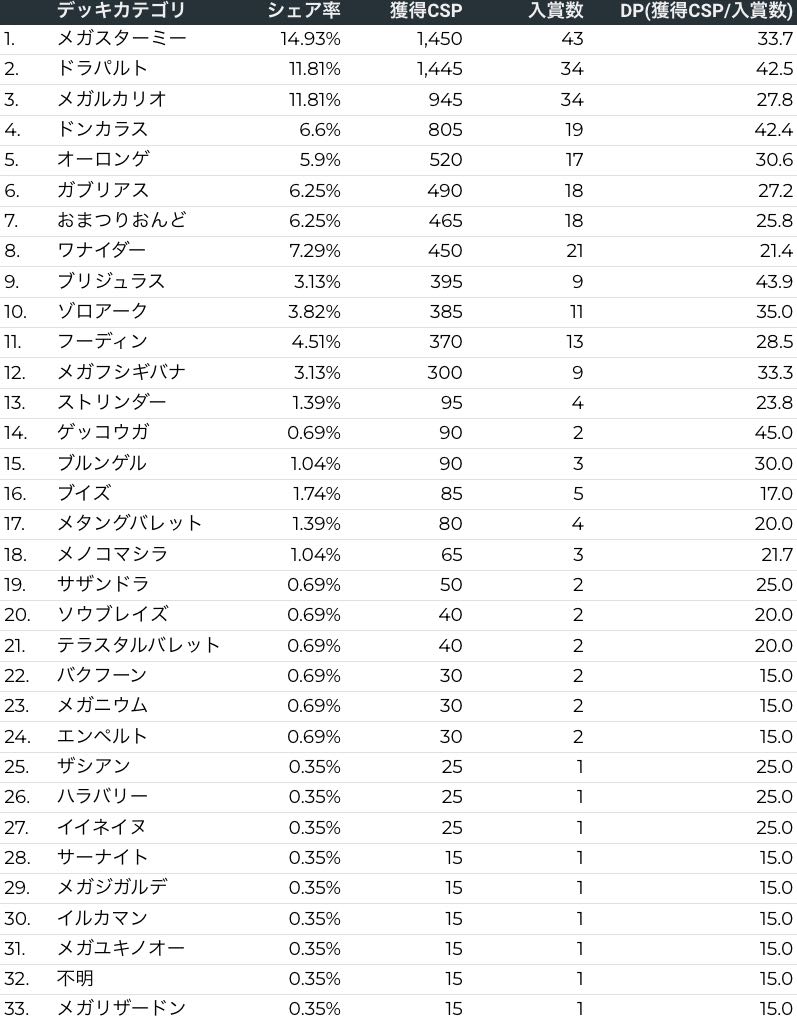Select the 入賞数 column header
The height and width of the screenshot is (1023, 797).
(x=555, y=11)
